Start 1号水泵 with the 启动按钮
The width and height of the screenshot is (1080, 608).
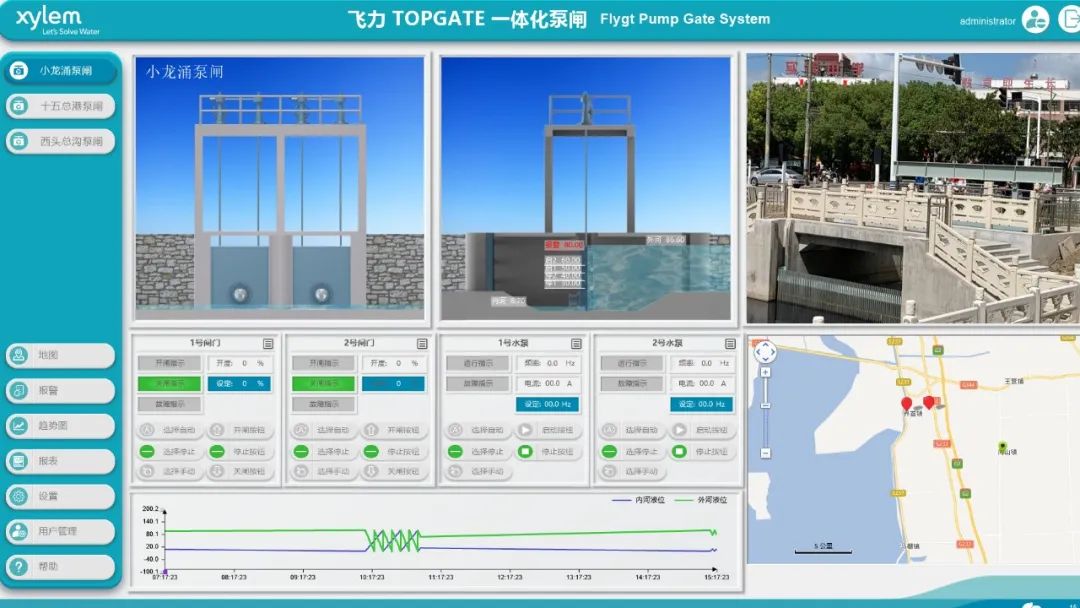point(550,430)
